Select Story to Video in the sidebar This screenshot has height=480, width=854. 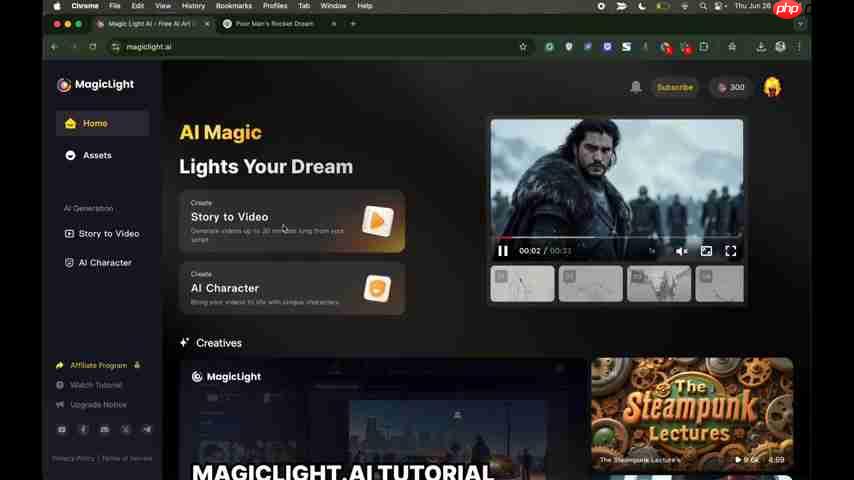coord(102,234)
